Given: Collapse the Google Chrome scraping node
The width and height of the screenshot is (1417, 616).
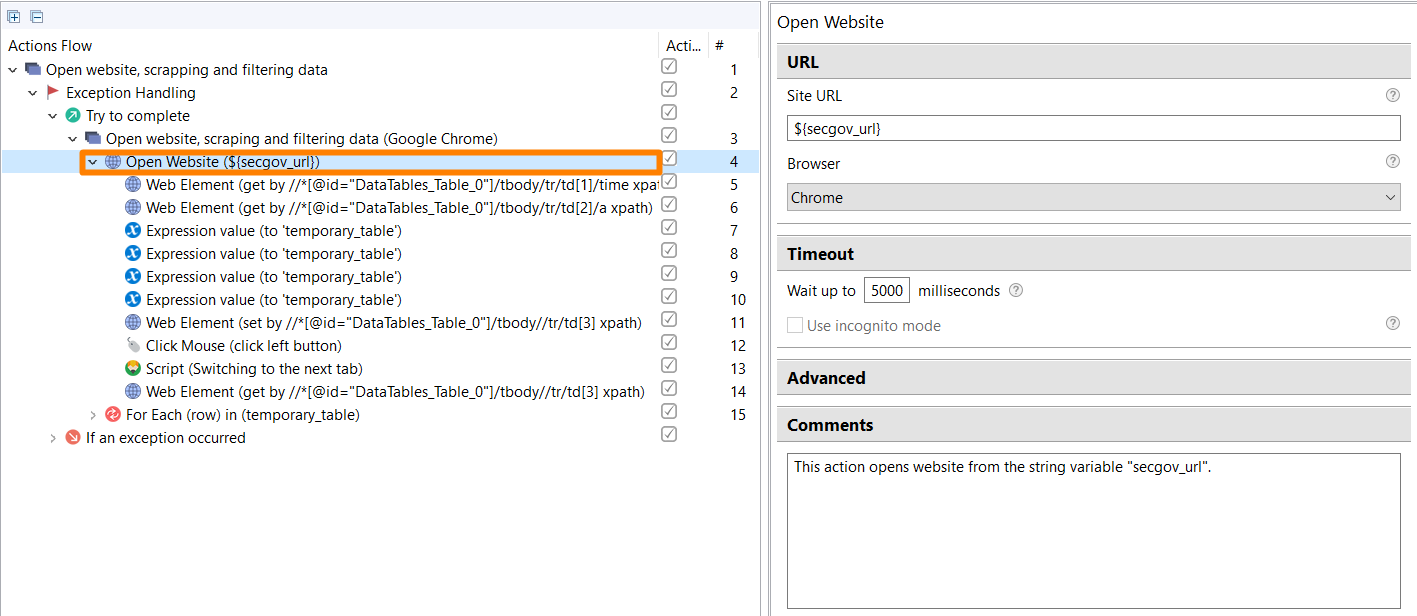Looking at the screenshot, I should click(x=72, y=139).
